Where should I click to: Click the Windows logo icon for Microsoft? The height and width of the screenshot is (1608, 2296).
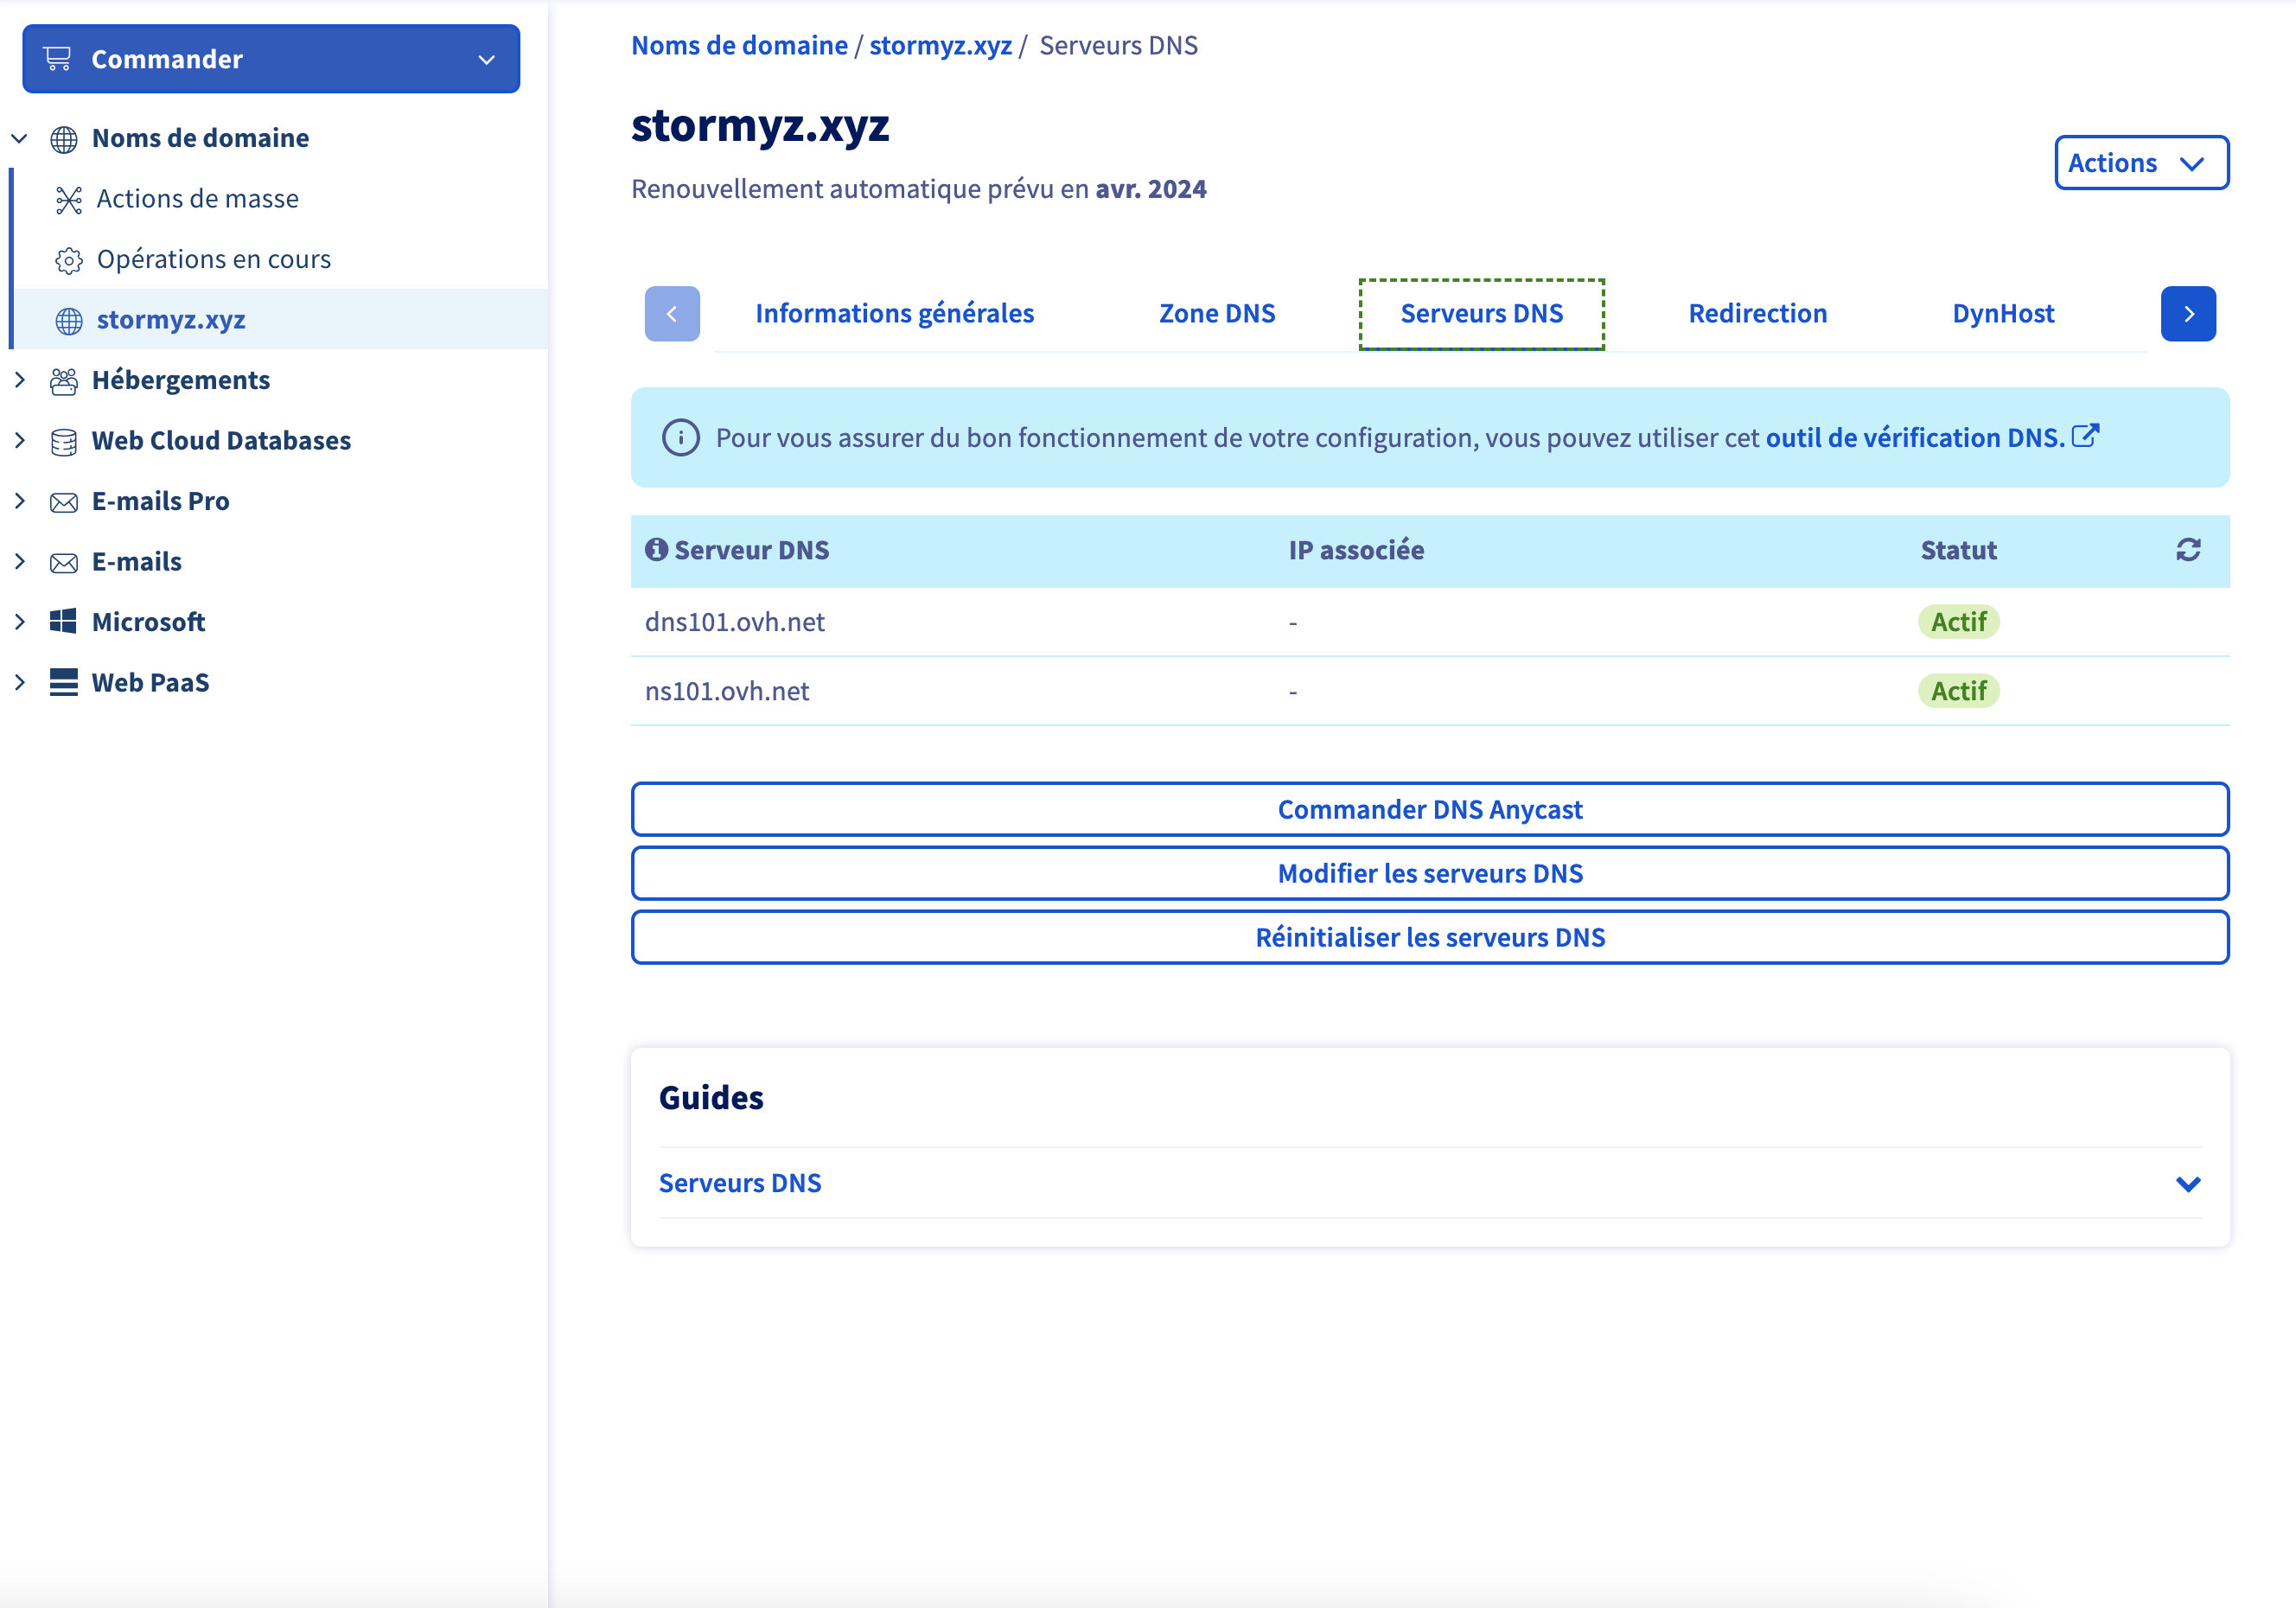pyautogui.click(x=63, y=621)
